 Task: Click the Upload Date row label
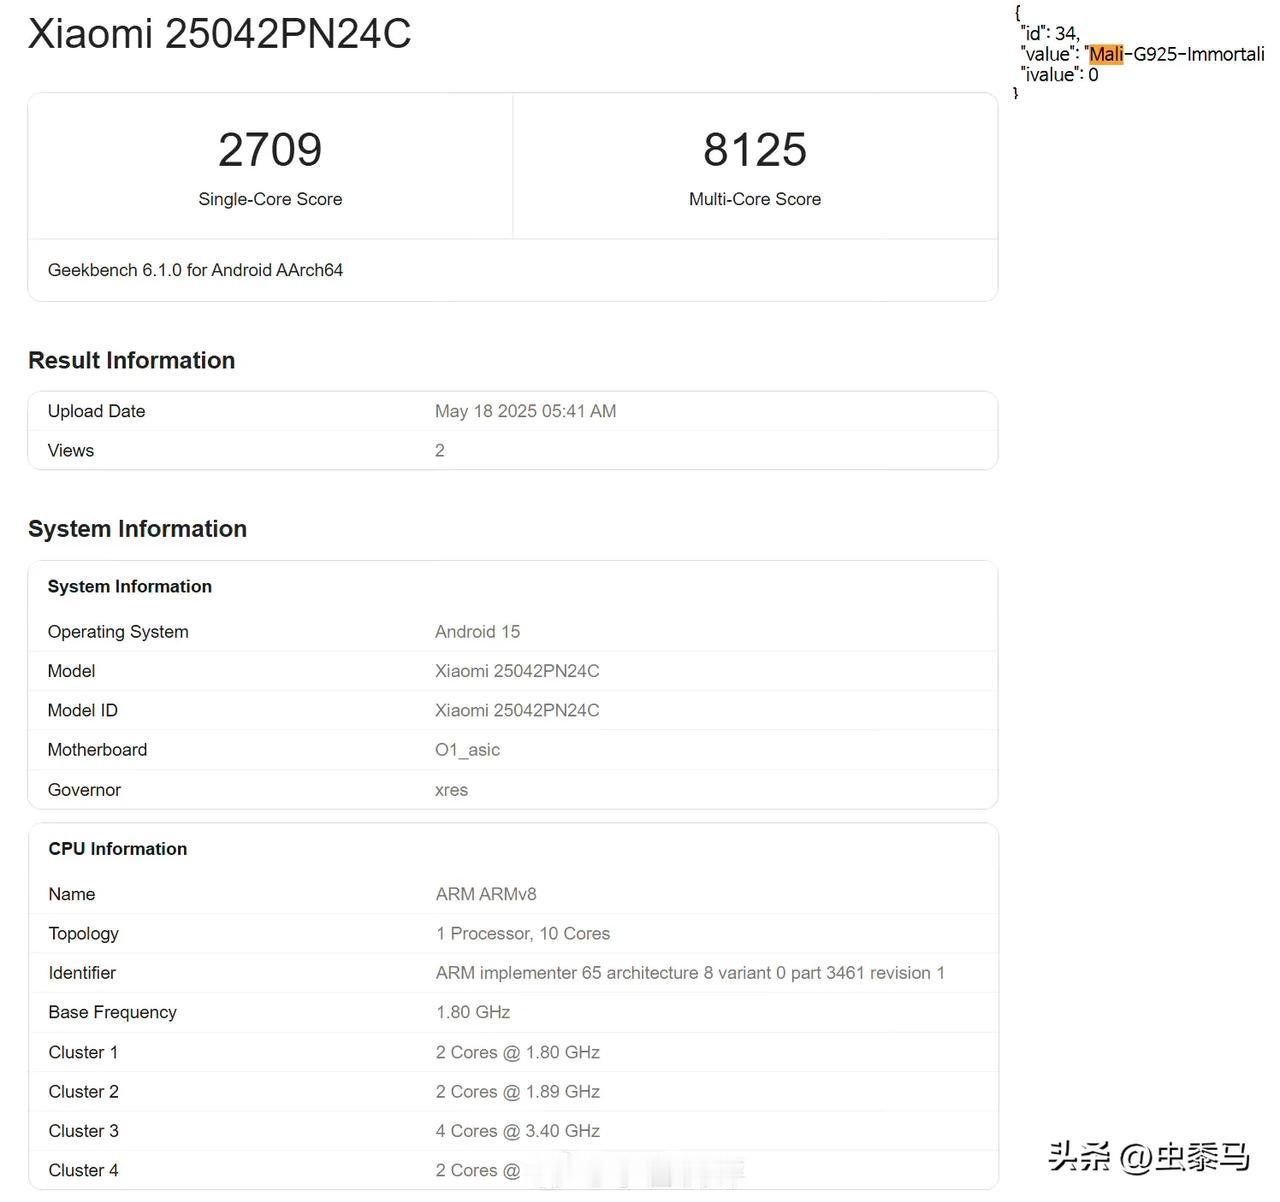point(96,411)
